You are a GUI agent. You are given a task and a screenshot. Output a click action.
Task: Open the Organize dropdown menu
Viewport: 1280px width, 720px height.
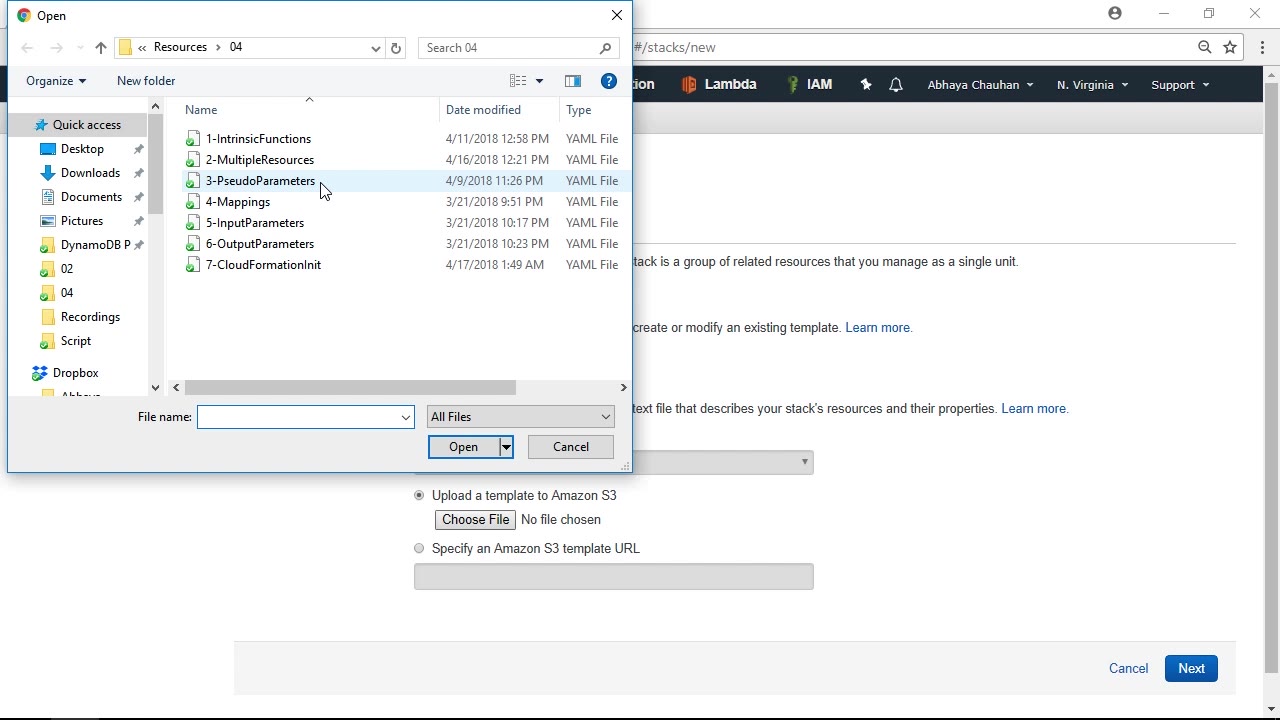56,81
